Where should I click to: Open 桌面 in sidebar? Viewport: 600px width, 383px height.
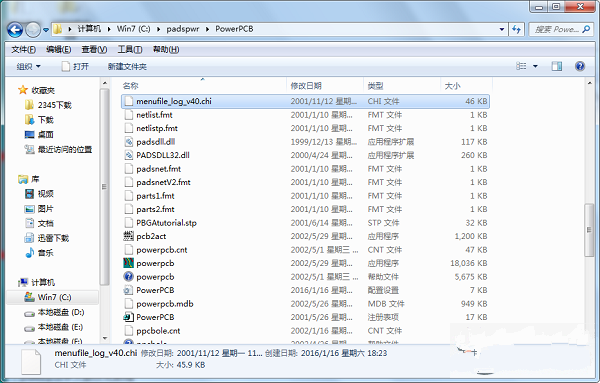(x=39, y=135)
